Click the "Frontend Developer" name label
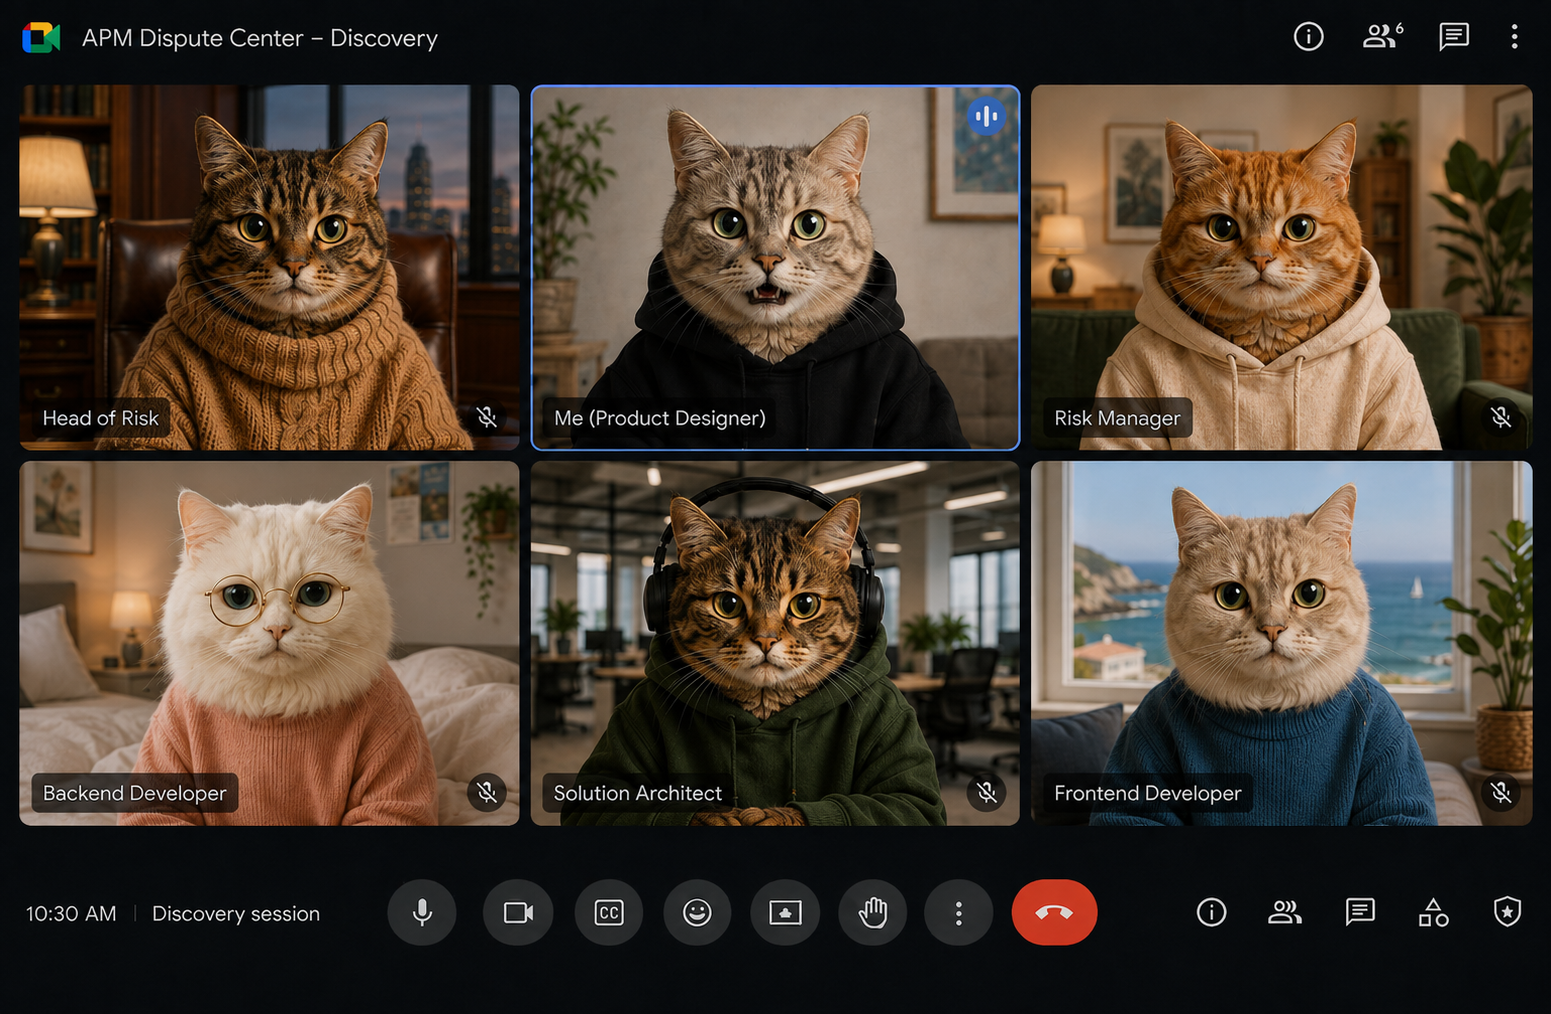This screenshot has width=1551, height=1014. pyautogui.click(x=1147, y=793)
